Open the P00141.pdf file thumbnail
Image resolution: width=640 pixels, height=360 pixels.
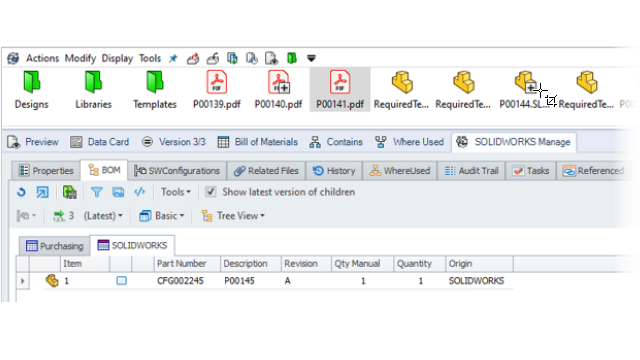point(340,89)
